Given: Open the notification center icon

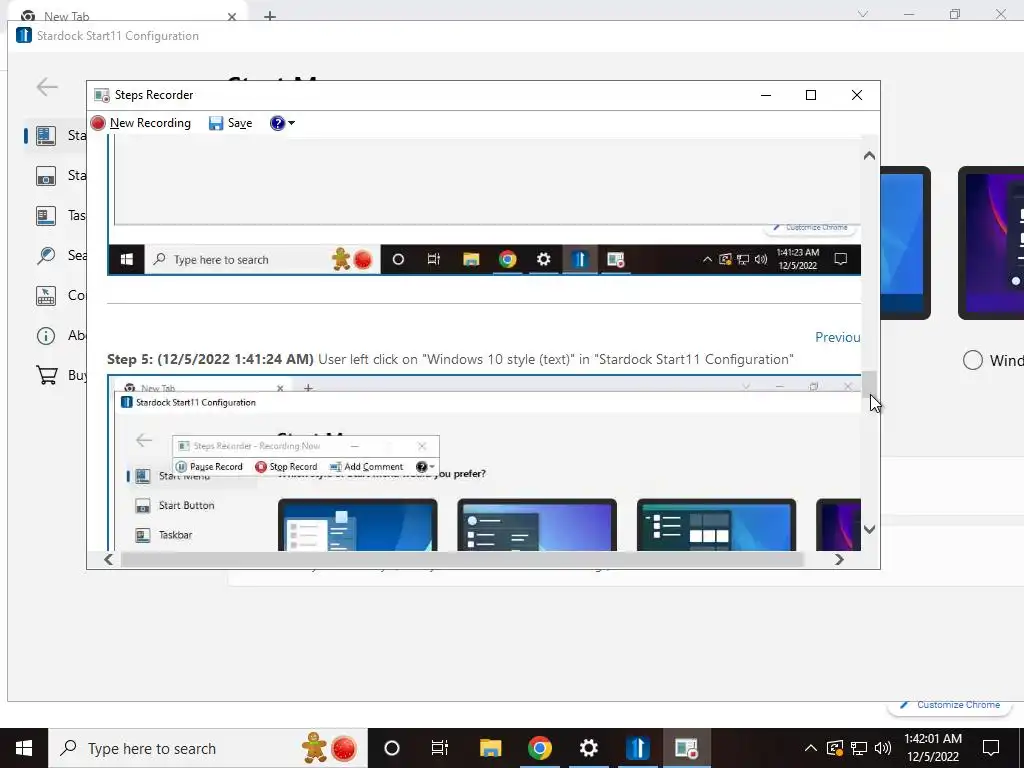Looking at the screenshot, I should point(991,748).
